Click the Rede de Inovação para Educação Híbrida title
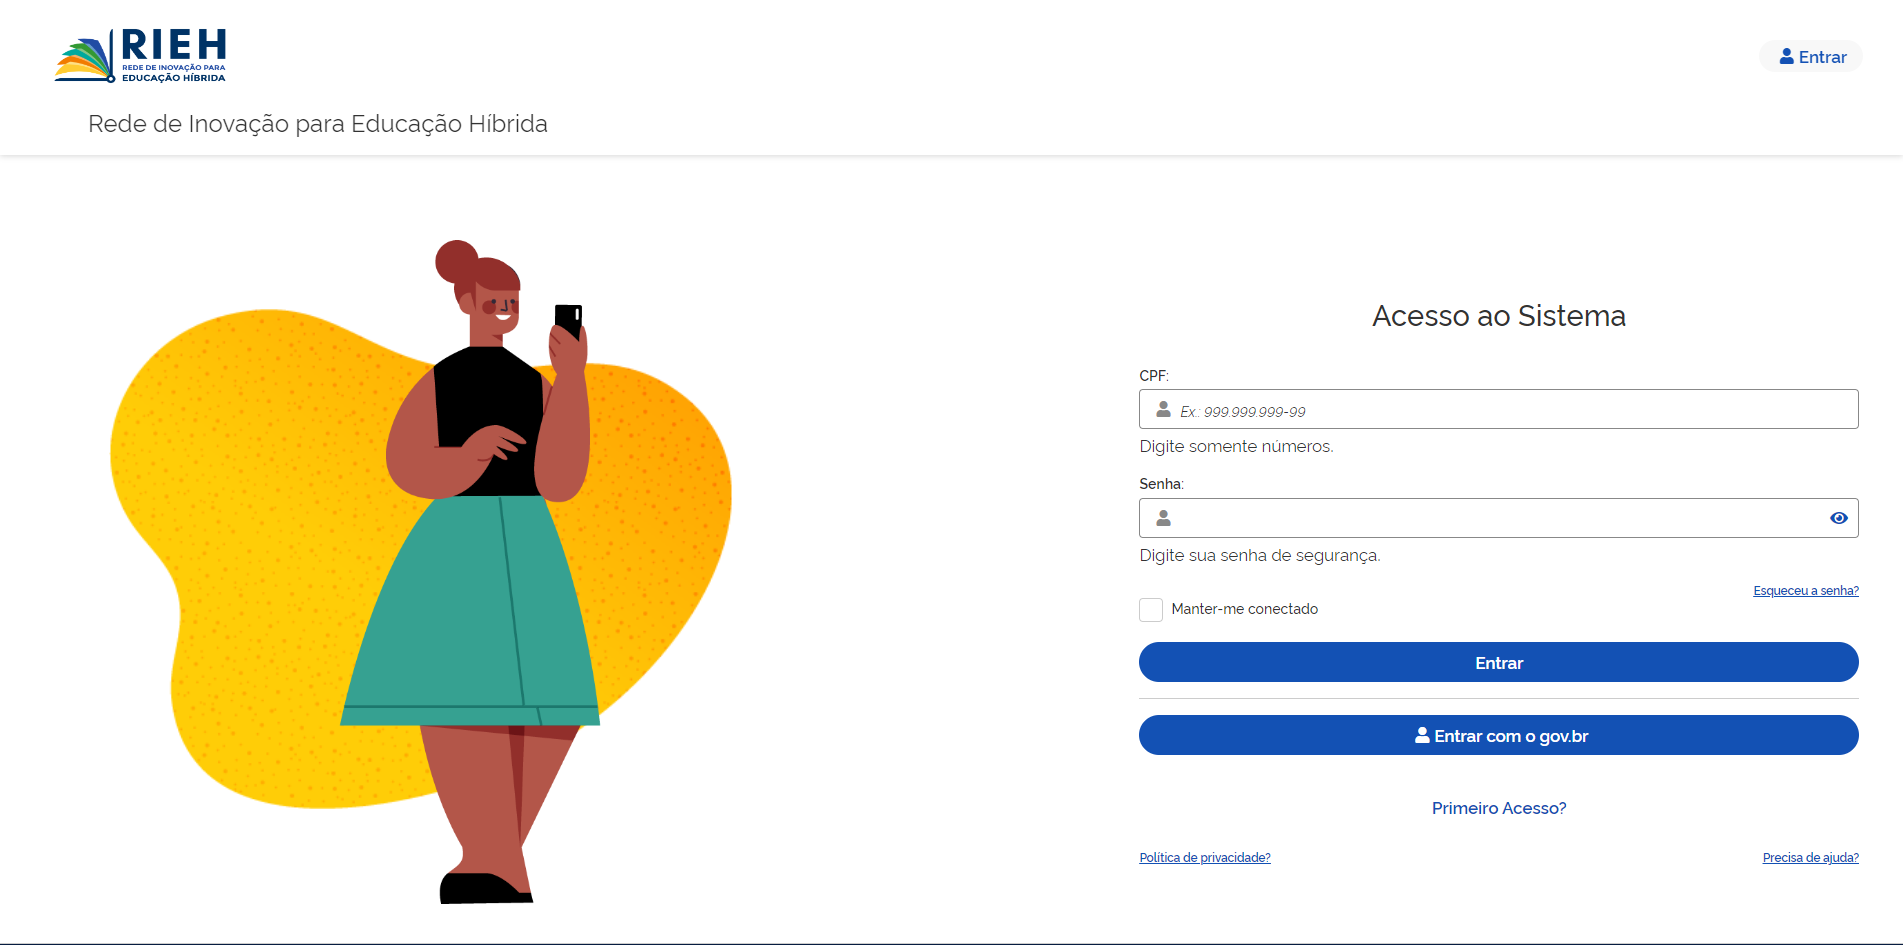Screen dimensions: 1903x945 pyautogui.click(x=318, y=124)
